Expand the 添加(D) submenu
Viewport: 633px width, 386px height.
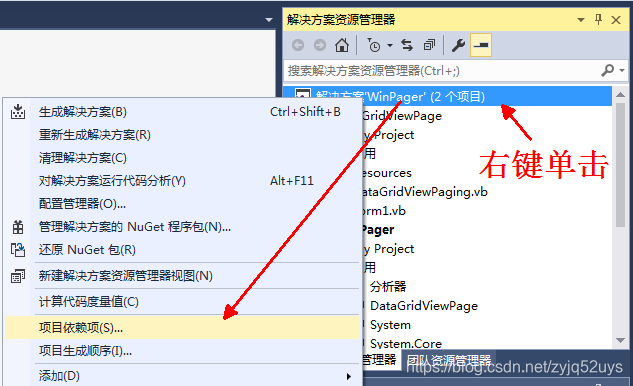tap(182, 376)
